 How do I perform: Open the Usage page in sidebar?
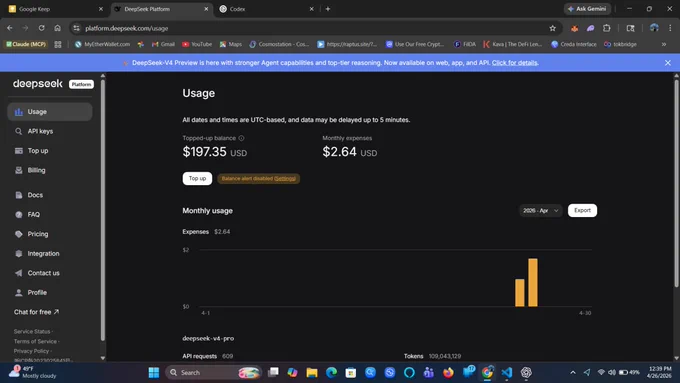[49, 112]
